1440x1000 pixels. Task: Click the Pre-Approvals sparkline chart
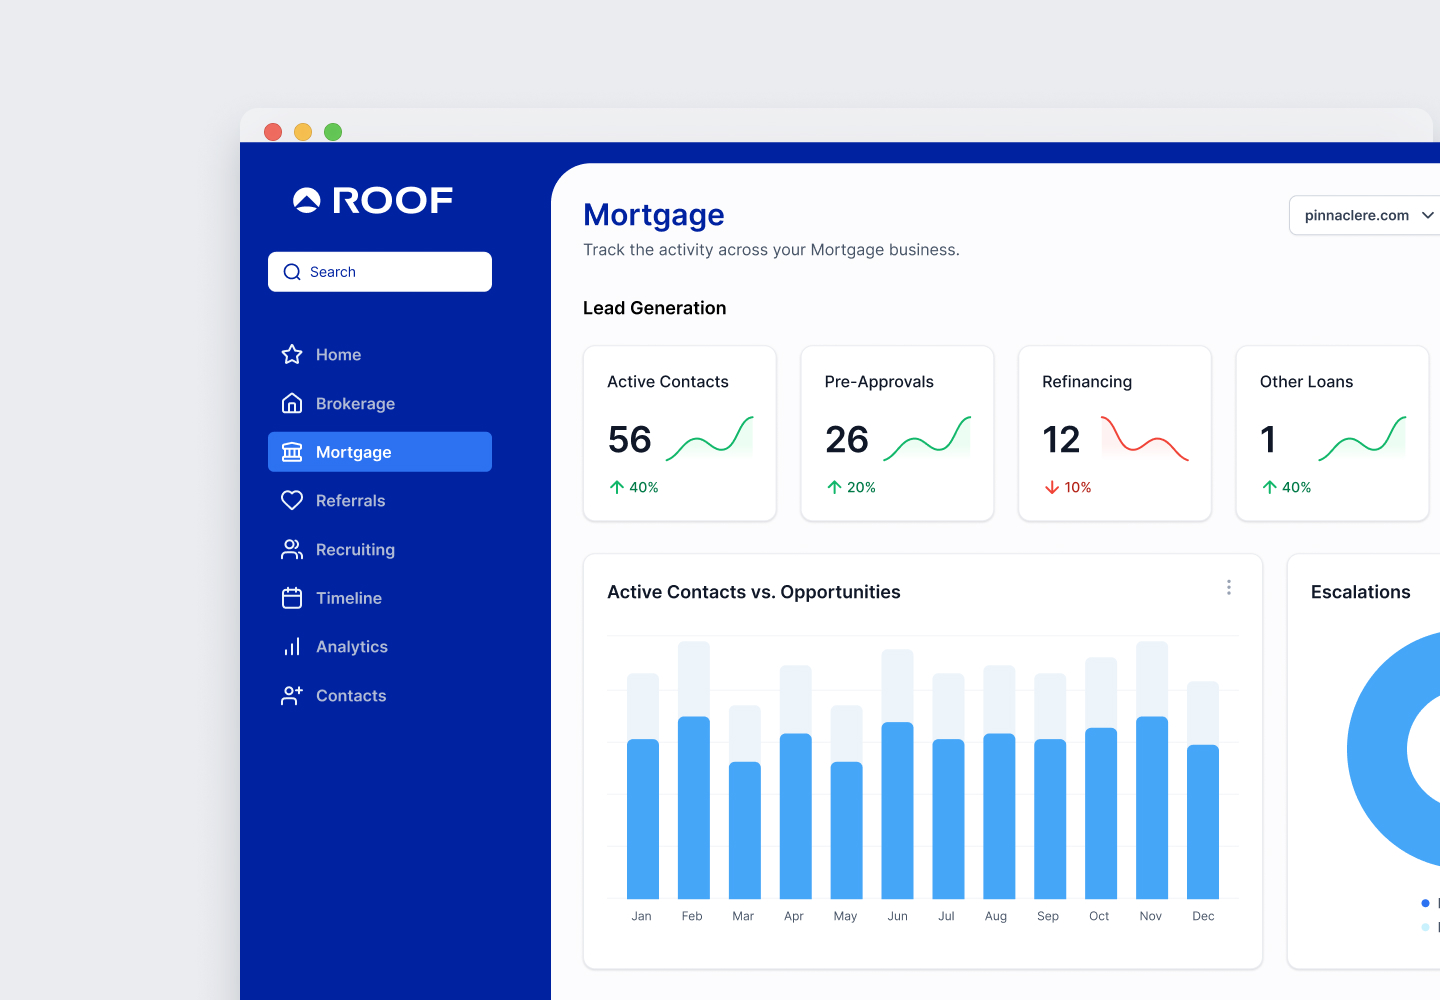pos(927,439)
